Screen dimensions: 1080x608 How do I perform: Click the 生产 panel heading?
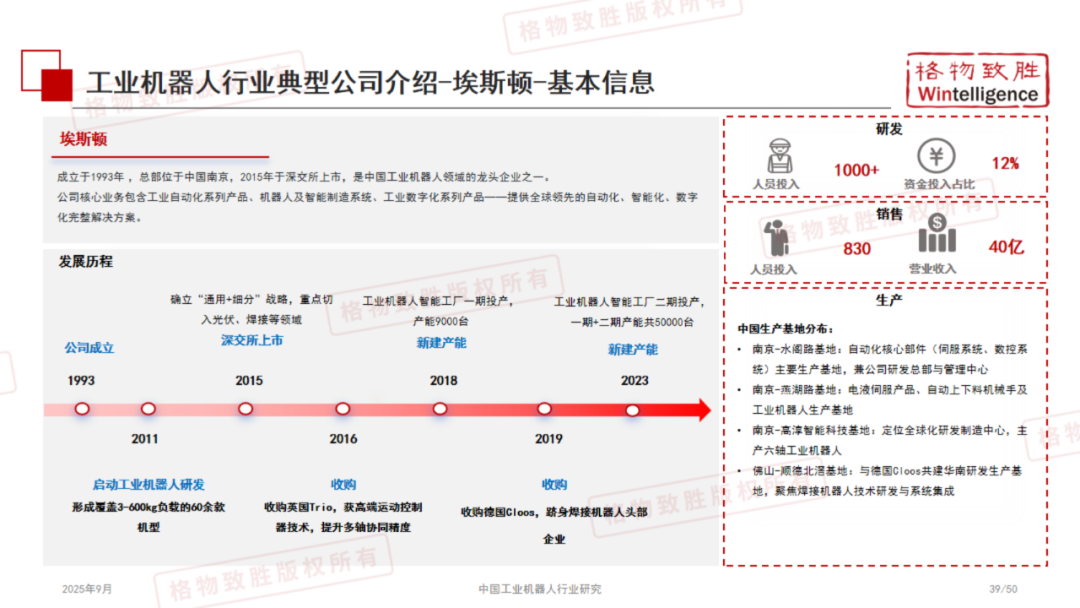[x=889, y=300]
